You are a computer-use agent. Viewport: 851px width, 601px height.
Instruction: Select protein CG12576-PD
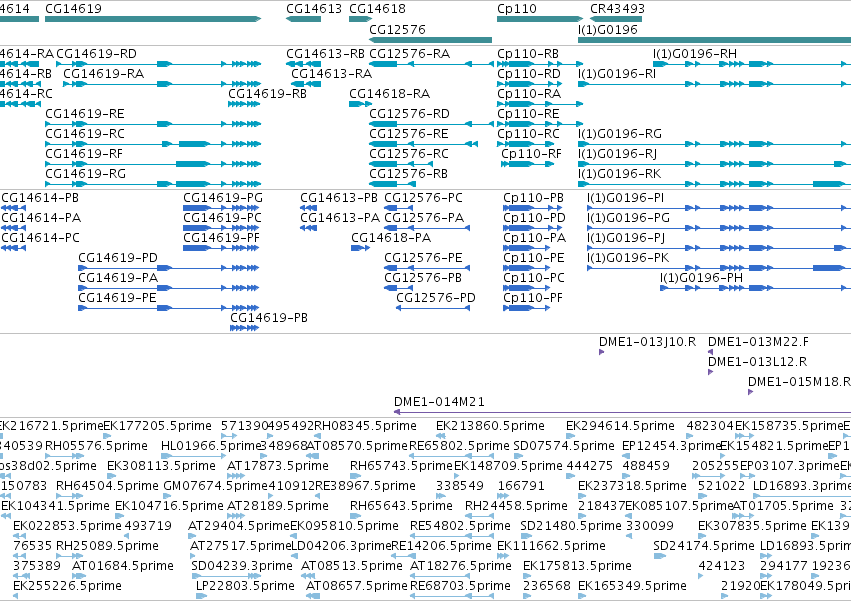point(436,298)
